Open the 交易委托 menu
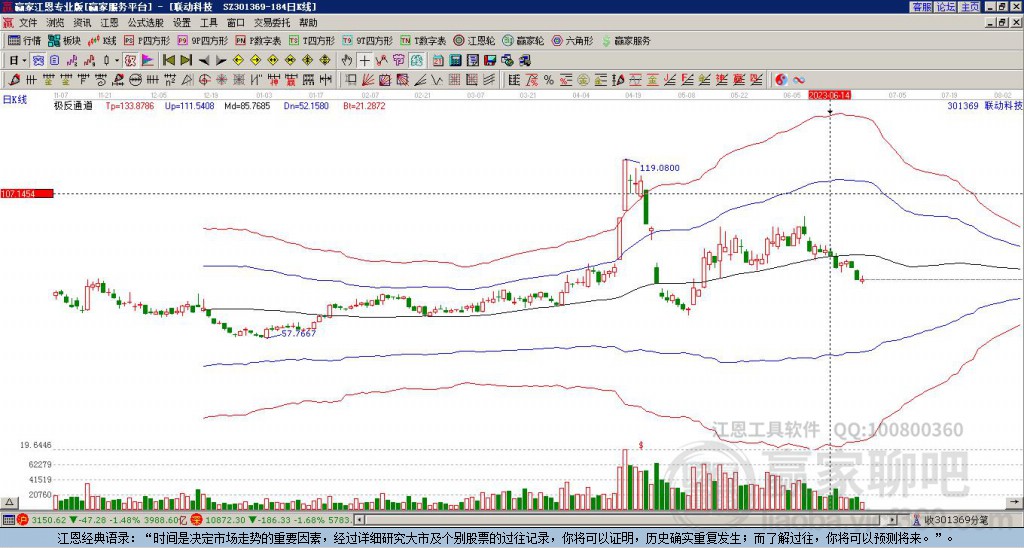The width and height of the screenshot is (1024, 548). [272, 23]
